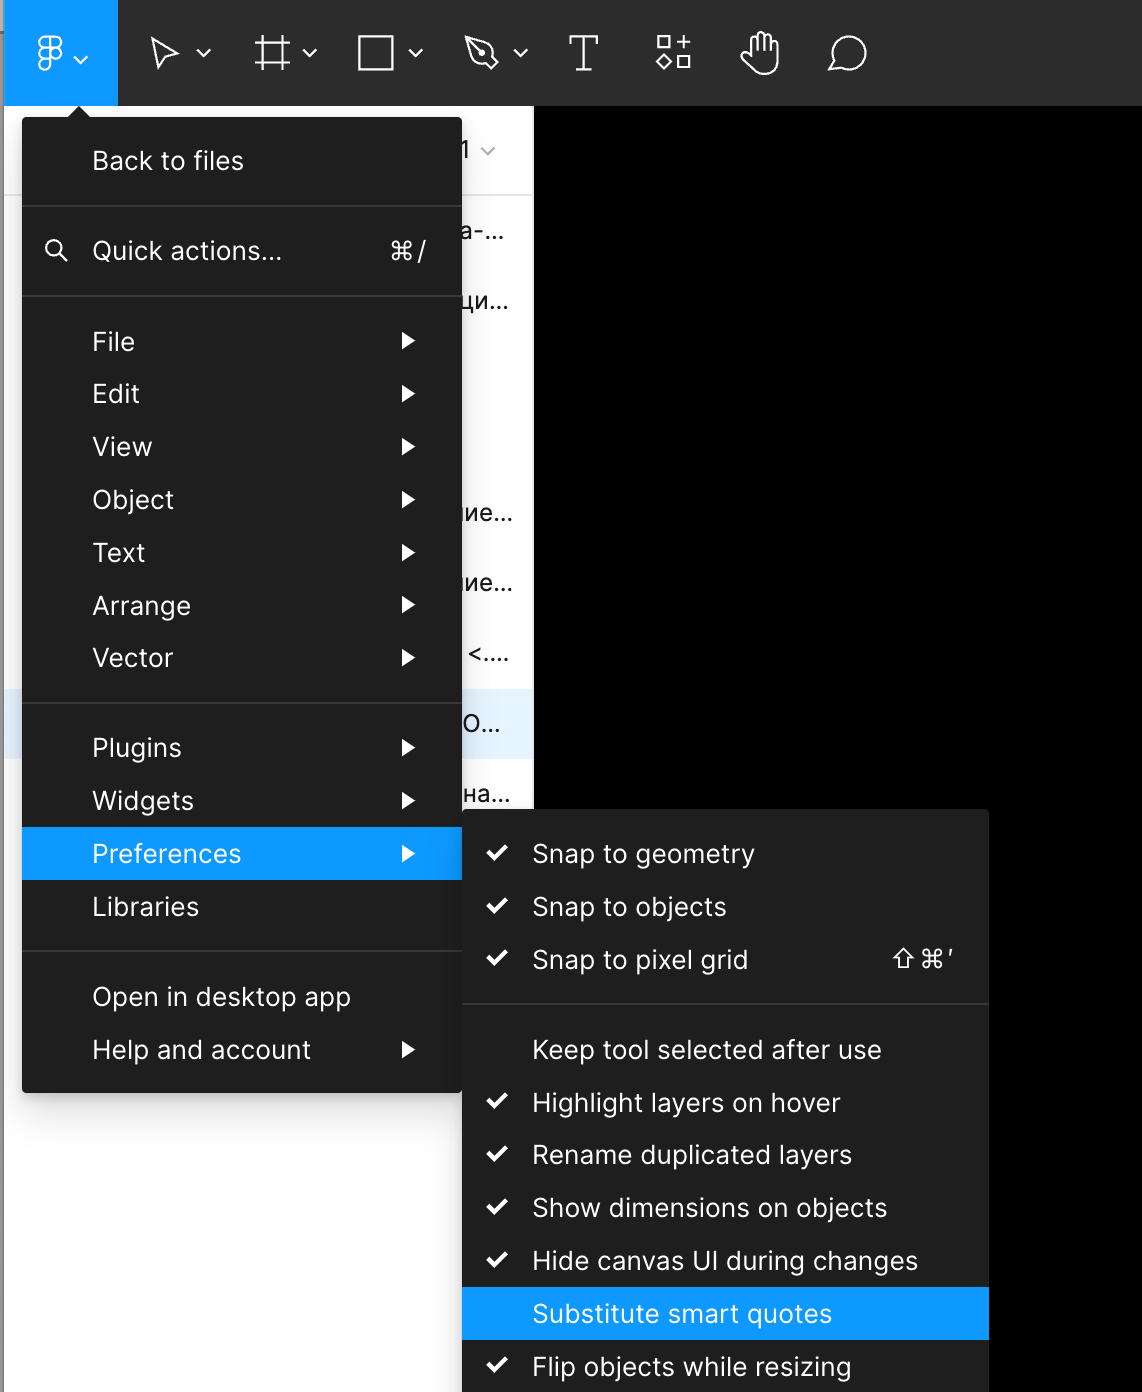Select the Rectangle shape tool

[x=376, y=53]
